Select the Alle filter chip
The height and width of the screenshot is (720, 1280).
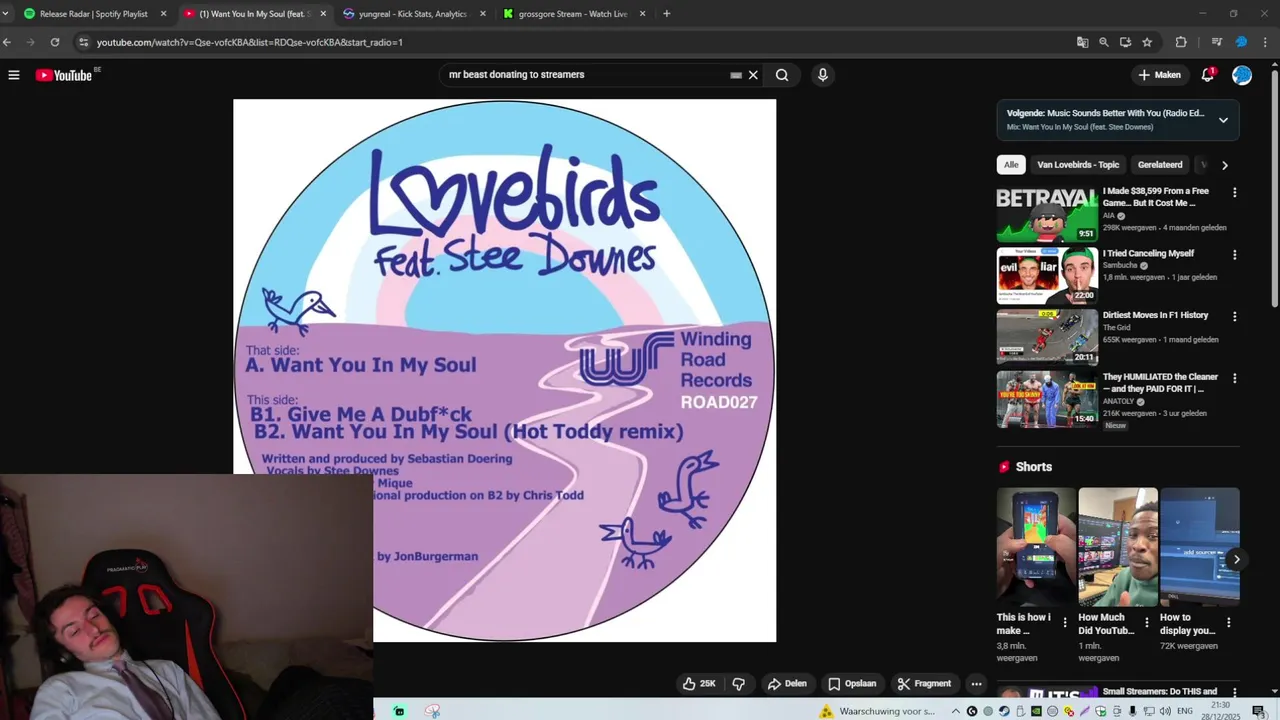(x=1011, y=165)
